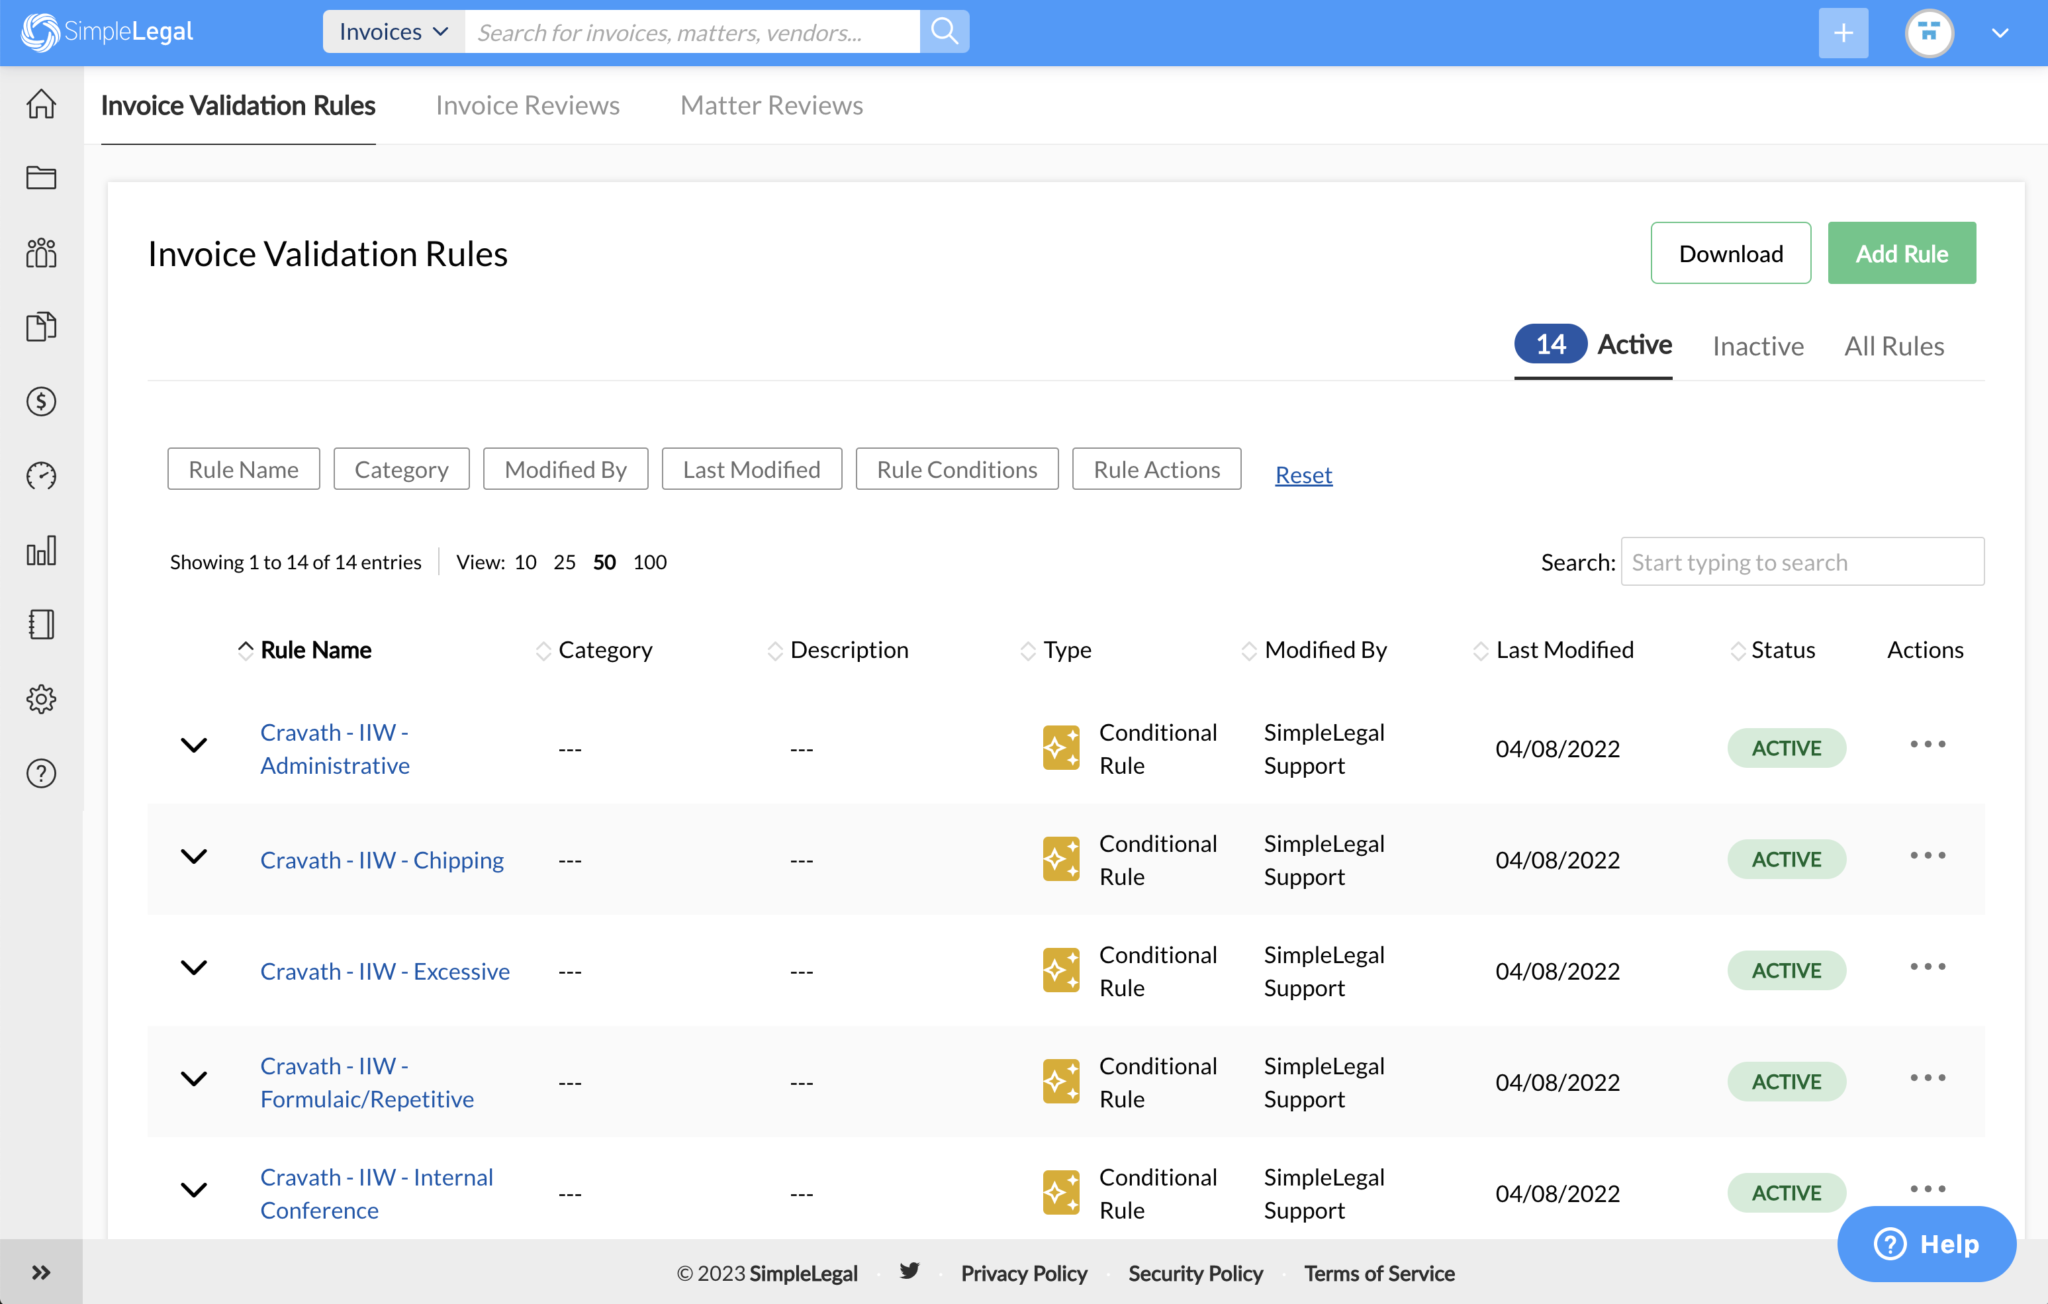Switch to the Invoice Reviews tab
This screenshot has height=1304, width=2048.
pos(527,105)
